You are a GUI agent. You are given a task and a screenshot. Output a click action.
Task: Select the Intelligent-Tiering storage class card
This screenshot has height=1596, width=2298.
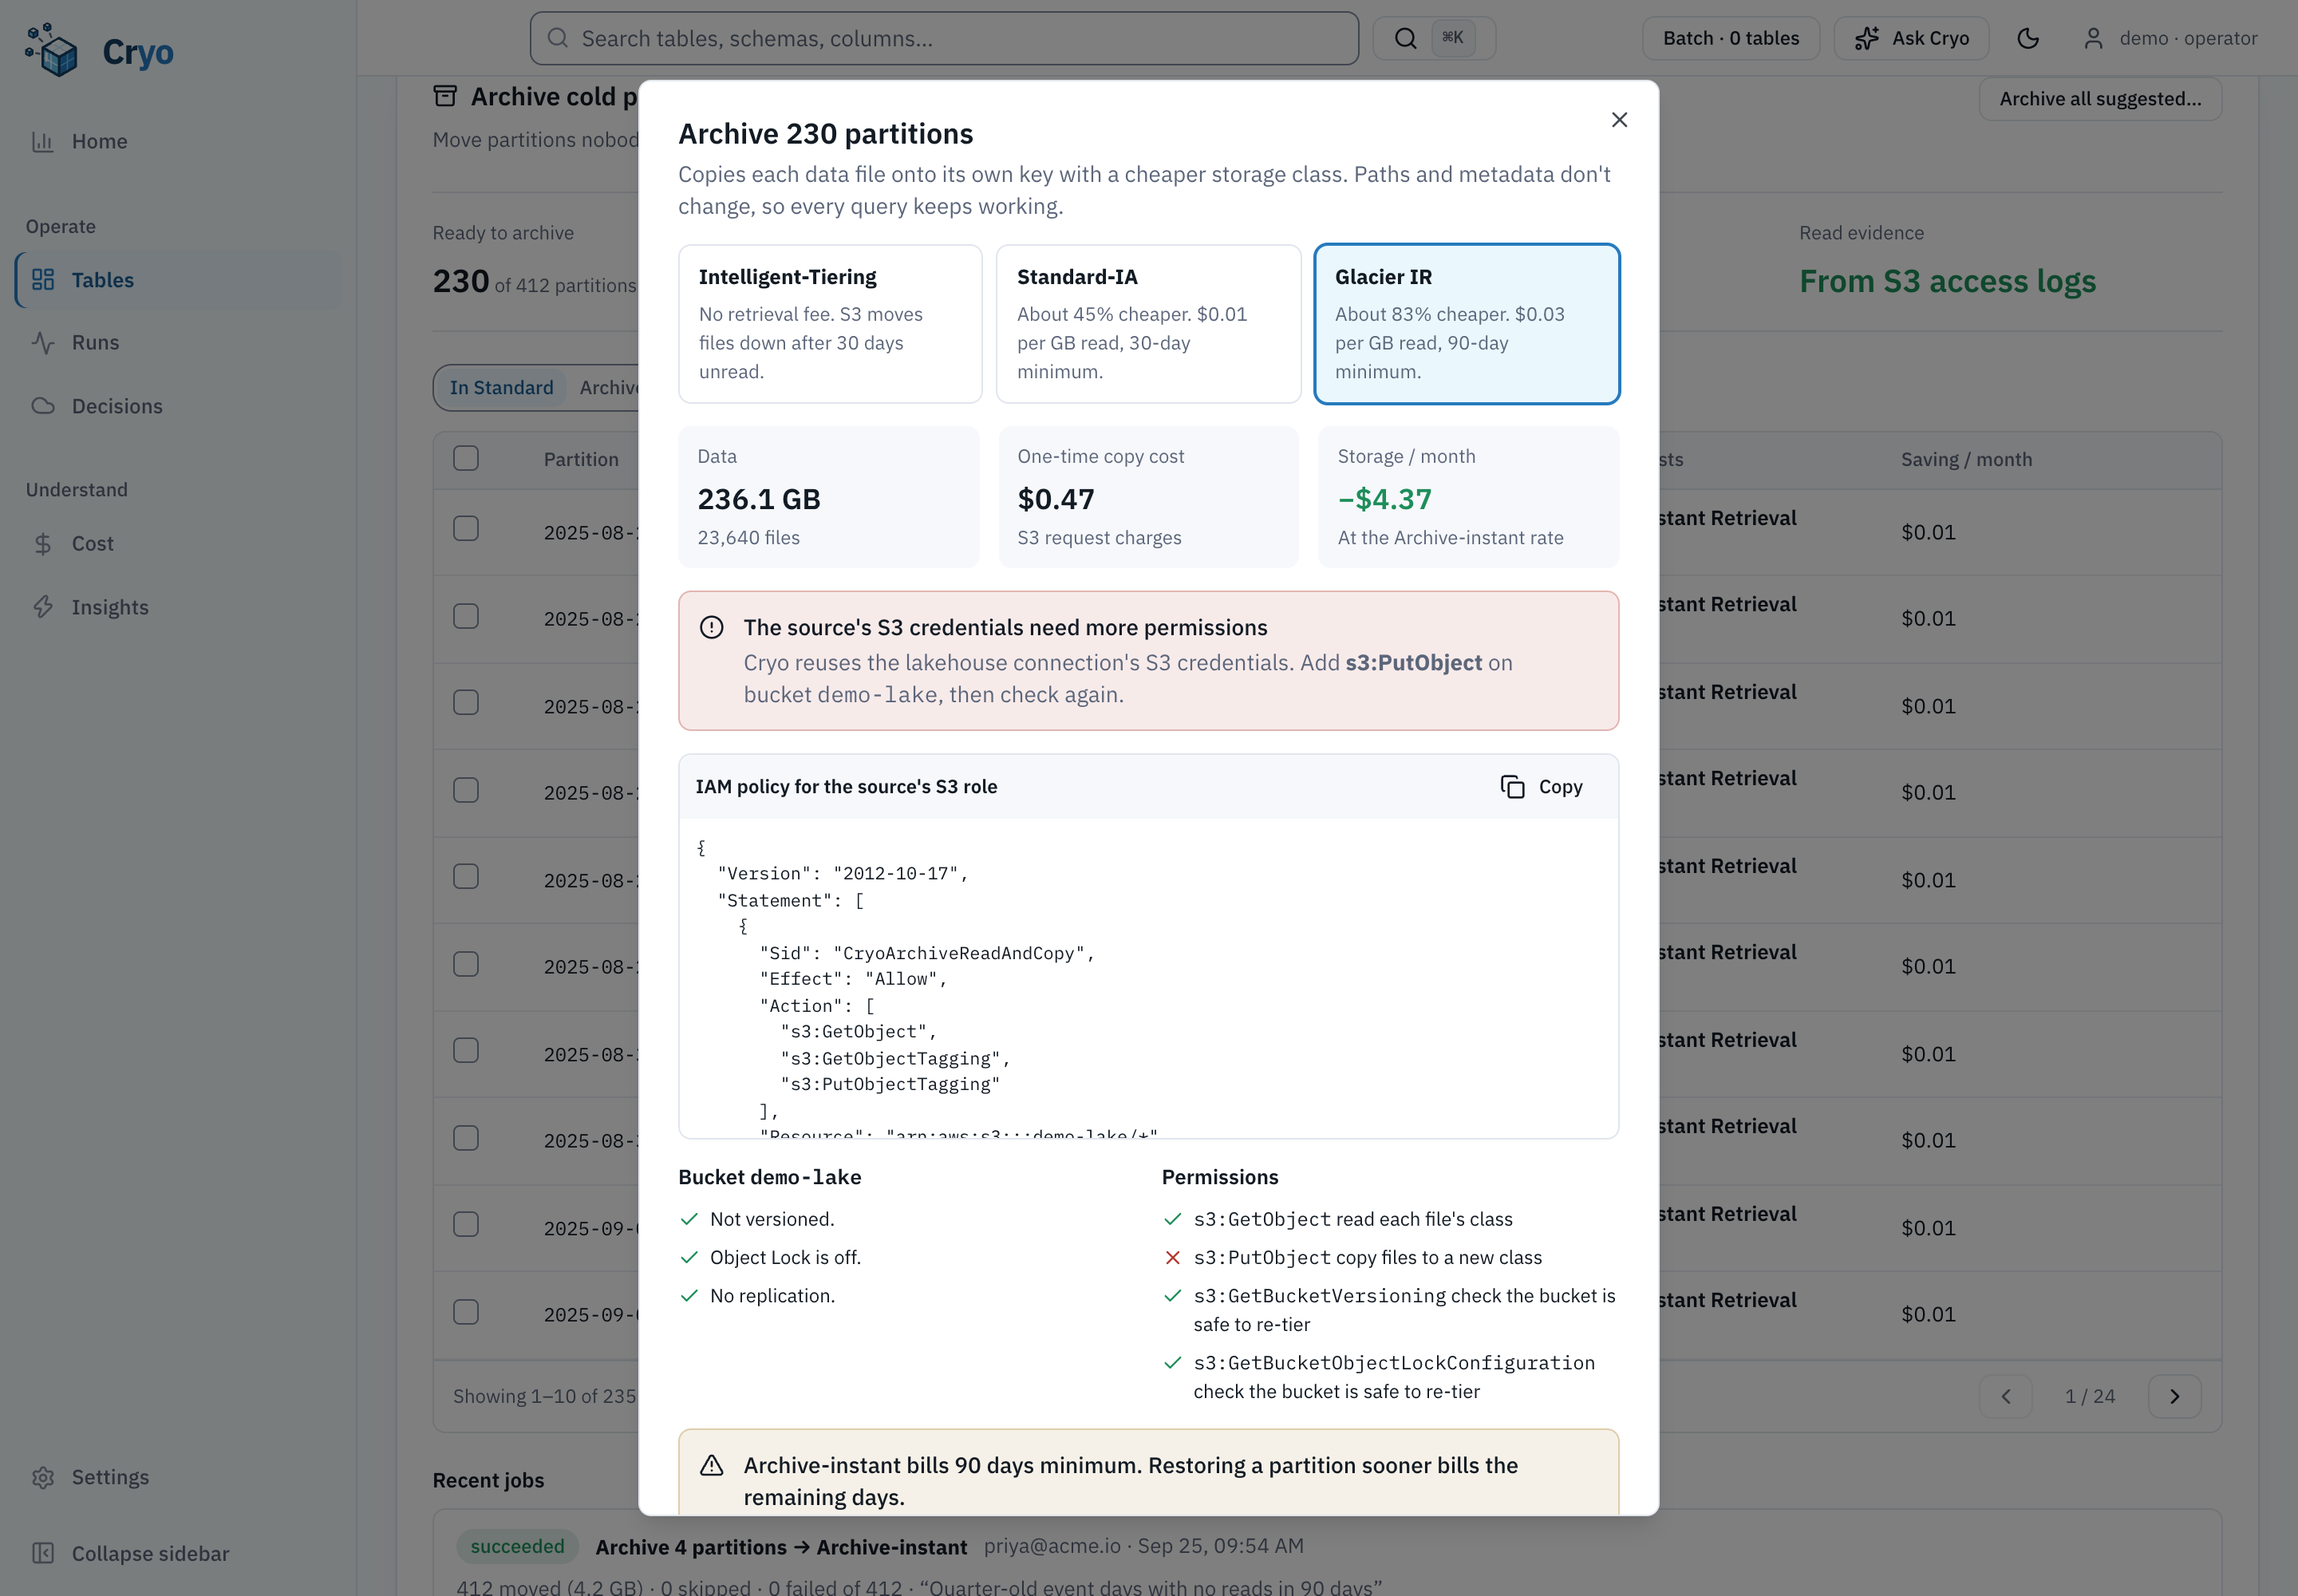tap(830, 324)
